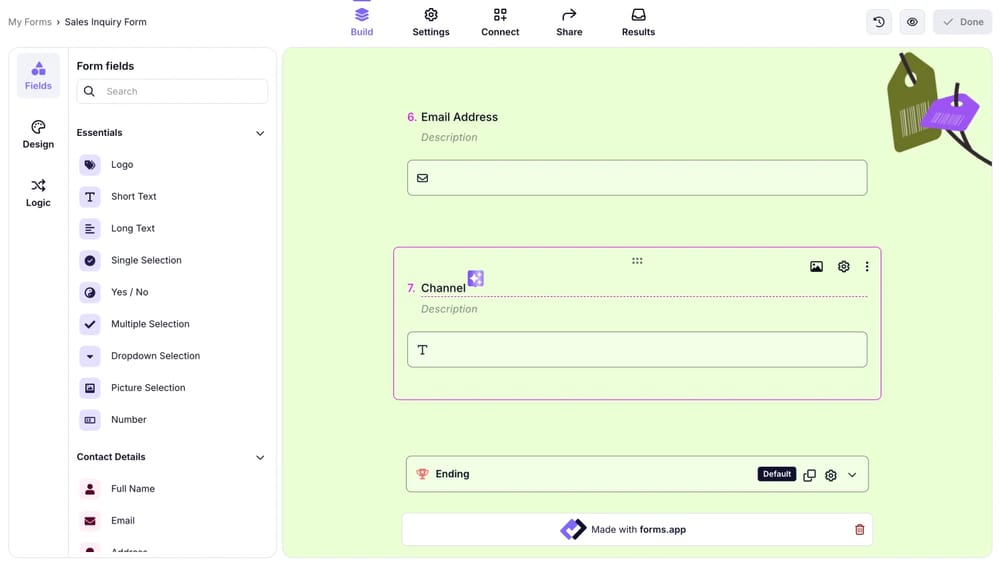
Task: Click the Default badge on Ending
Action: pyautogui.click(x=777, y=474)
